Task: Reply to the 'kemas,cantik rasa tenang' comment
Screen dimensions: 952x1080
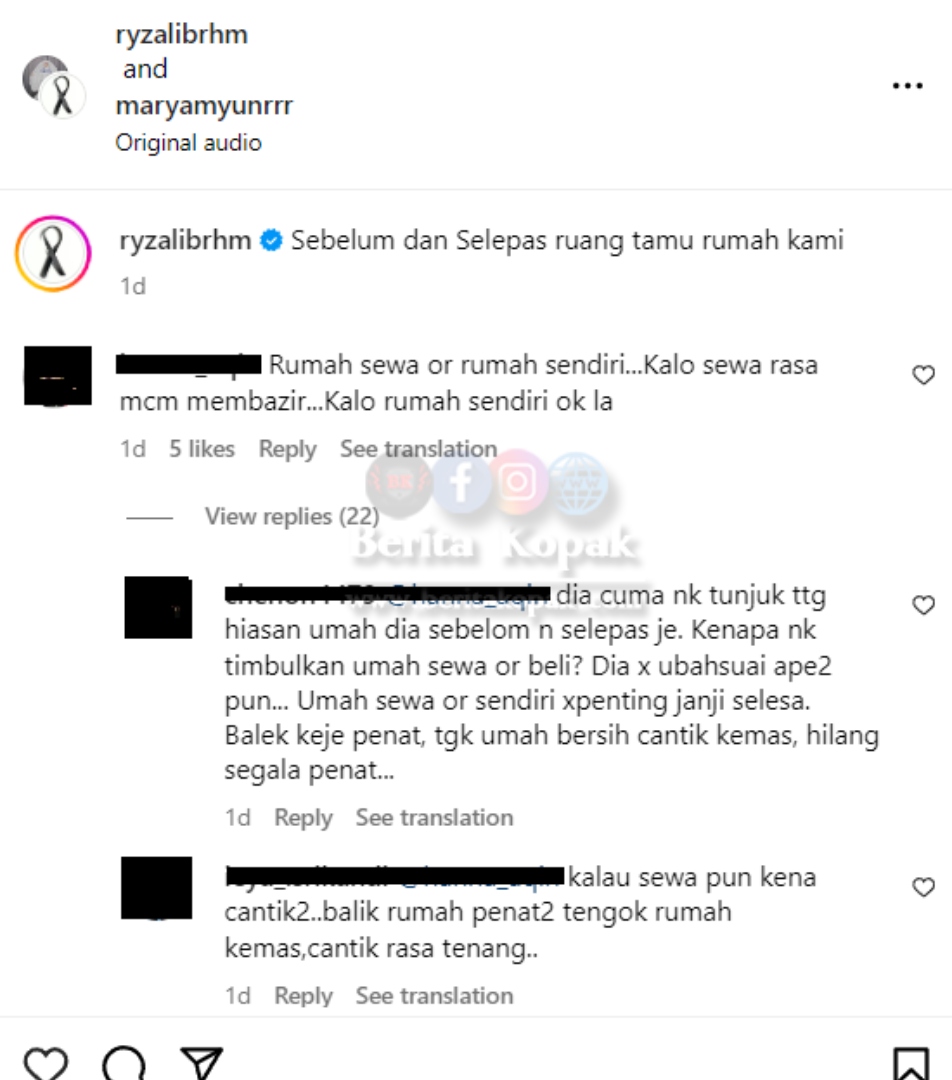Action: point(303,996)
